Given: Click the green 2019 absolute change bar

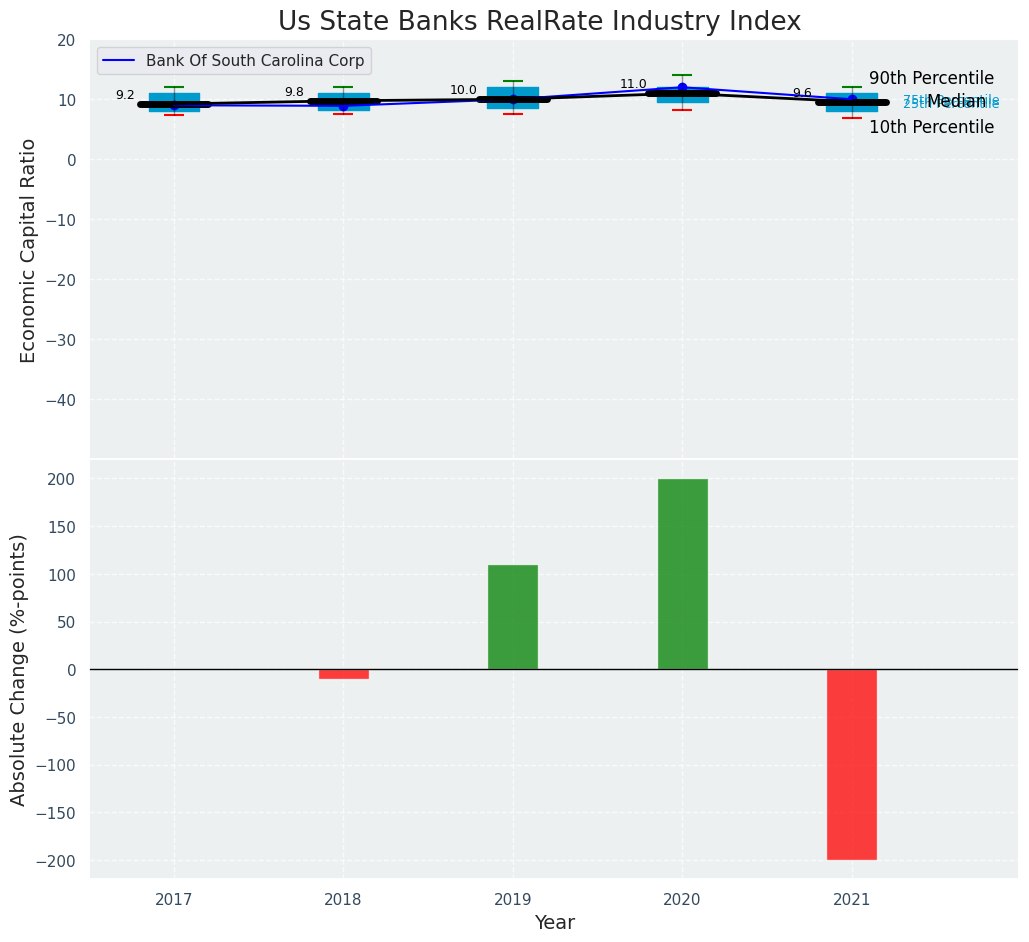Looking at the screenshot, I should tap(512, 617).
